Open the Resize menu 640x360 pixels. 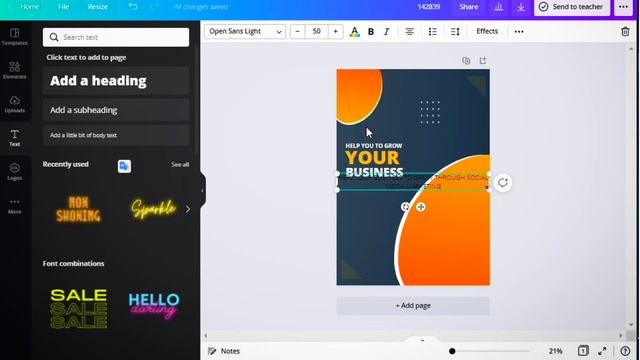pyautogui.click(x=98, y=7)
